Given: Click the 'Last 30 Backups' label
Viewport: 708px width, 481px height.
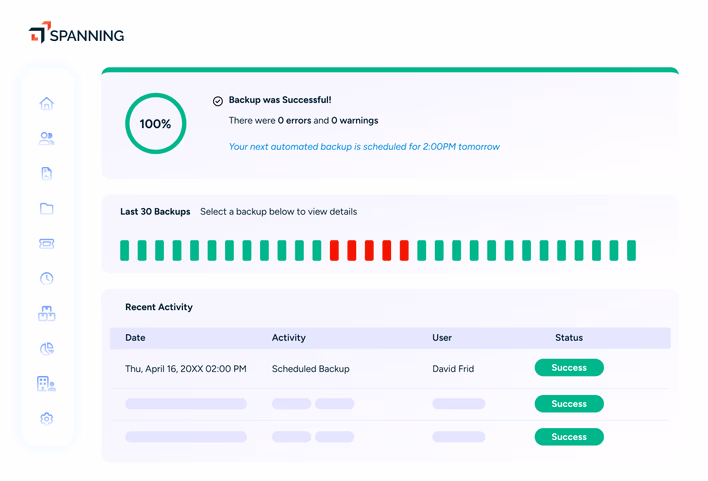Looking at the screenshot, I should point(155,212).
